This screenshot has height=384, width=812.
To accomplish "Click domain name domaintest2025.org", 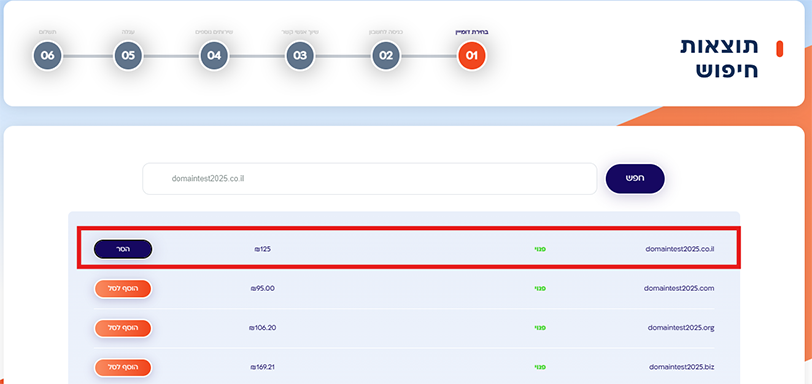I will click(x=681, y=328).
